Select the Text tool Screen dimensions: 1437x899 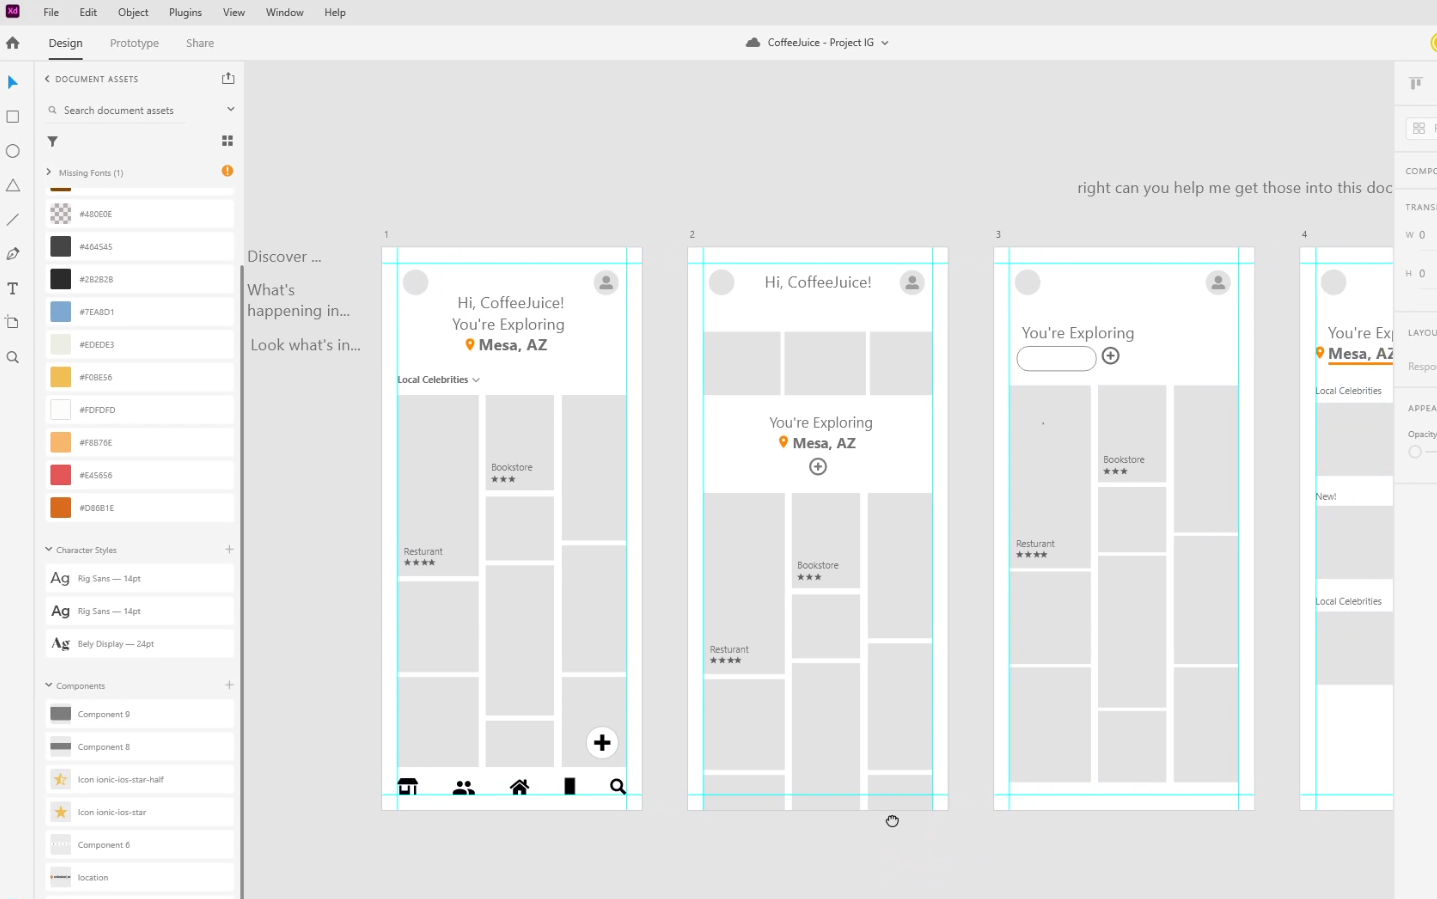[x=13, y=289]
